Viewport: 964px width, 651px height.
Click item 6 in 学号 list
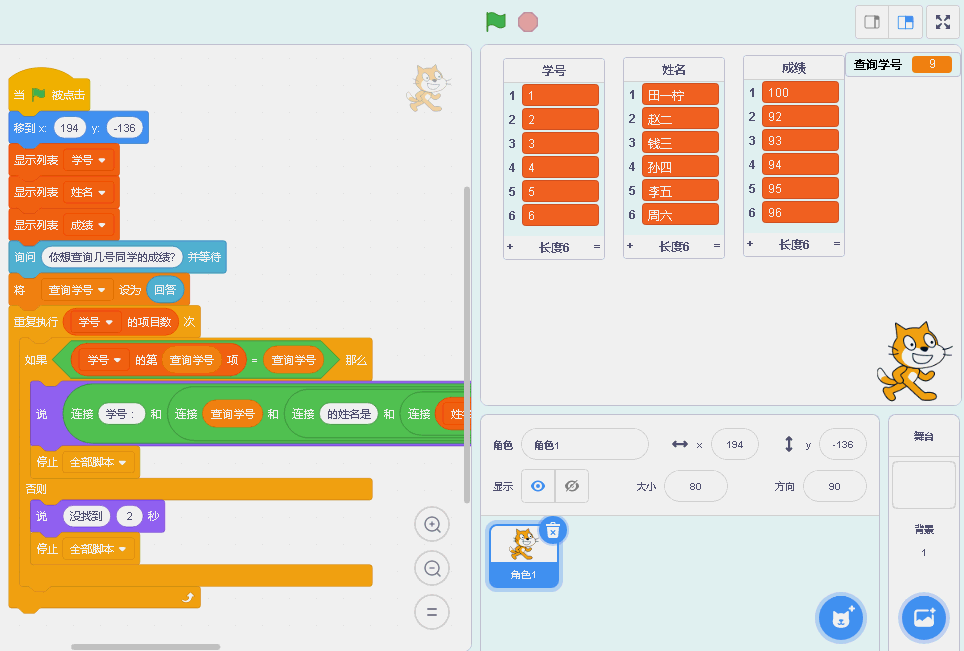[560, 216]
